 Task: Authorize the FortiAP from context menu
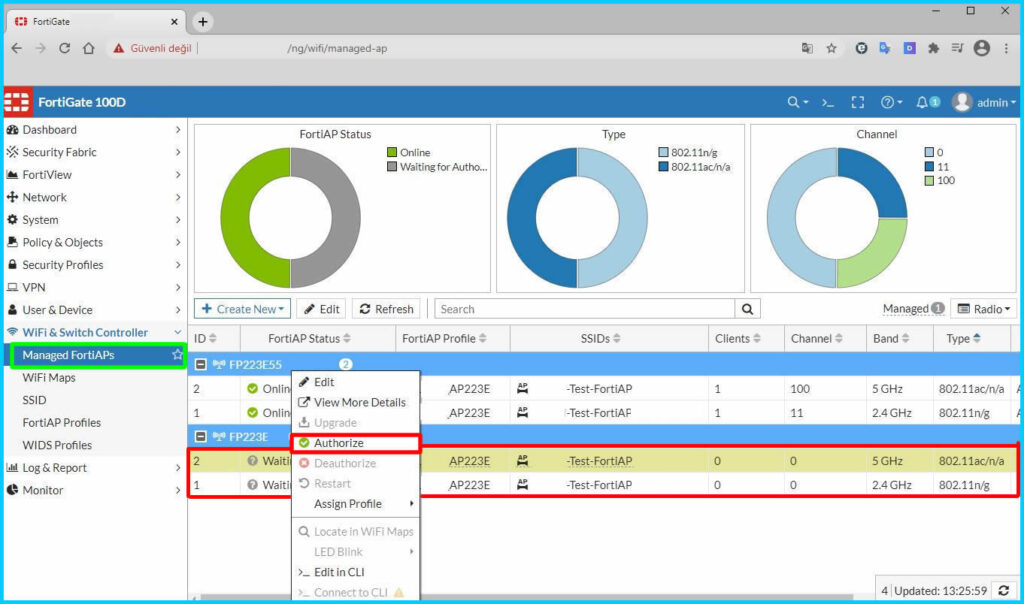(x=355, y=443)
